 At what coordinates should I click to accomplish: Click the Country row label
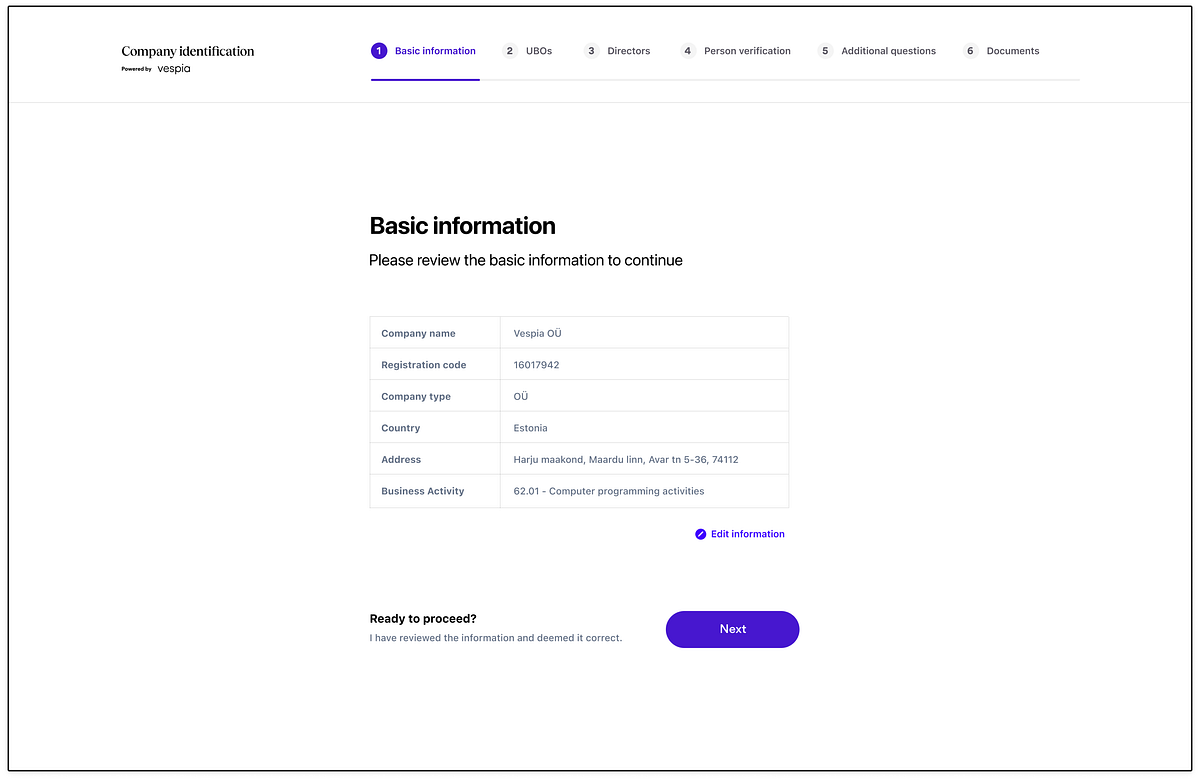[x=401, y=428]
